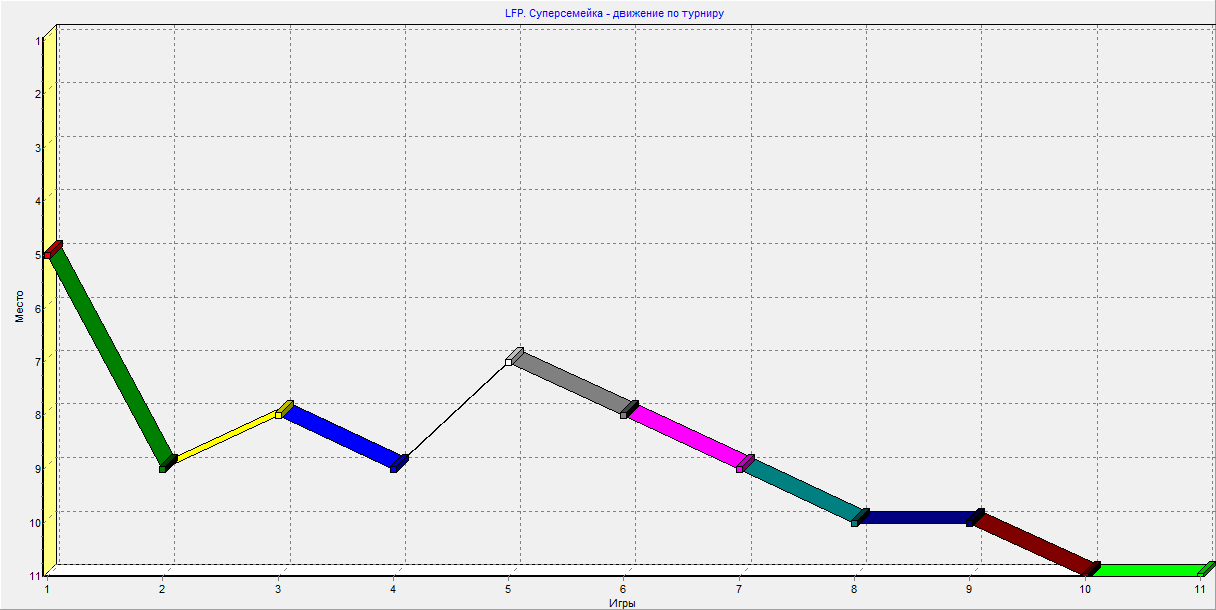Click the yellow data marker at game 3
The height and width of the screenshot is (610, 1216).
point(279,413)
